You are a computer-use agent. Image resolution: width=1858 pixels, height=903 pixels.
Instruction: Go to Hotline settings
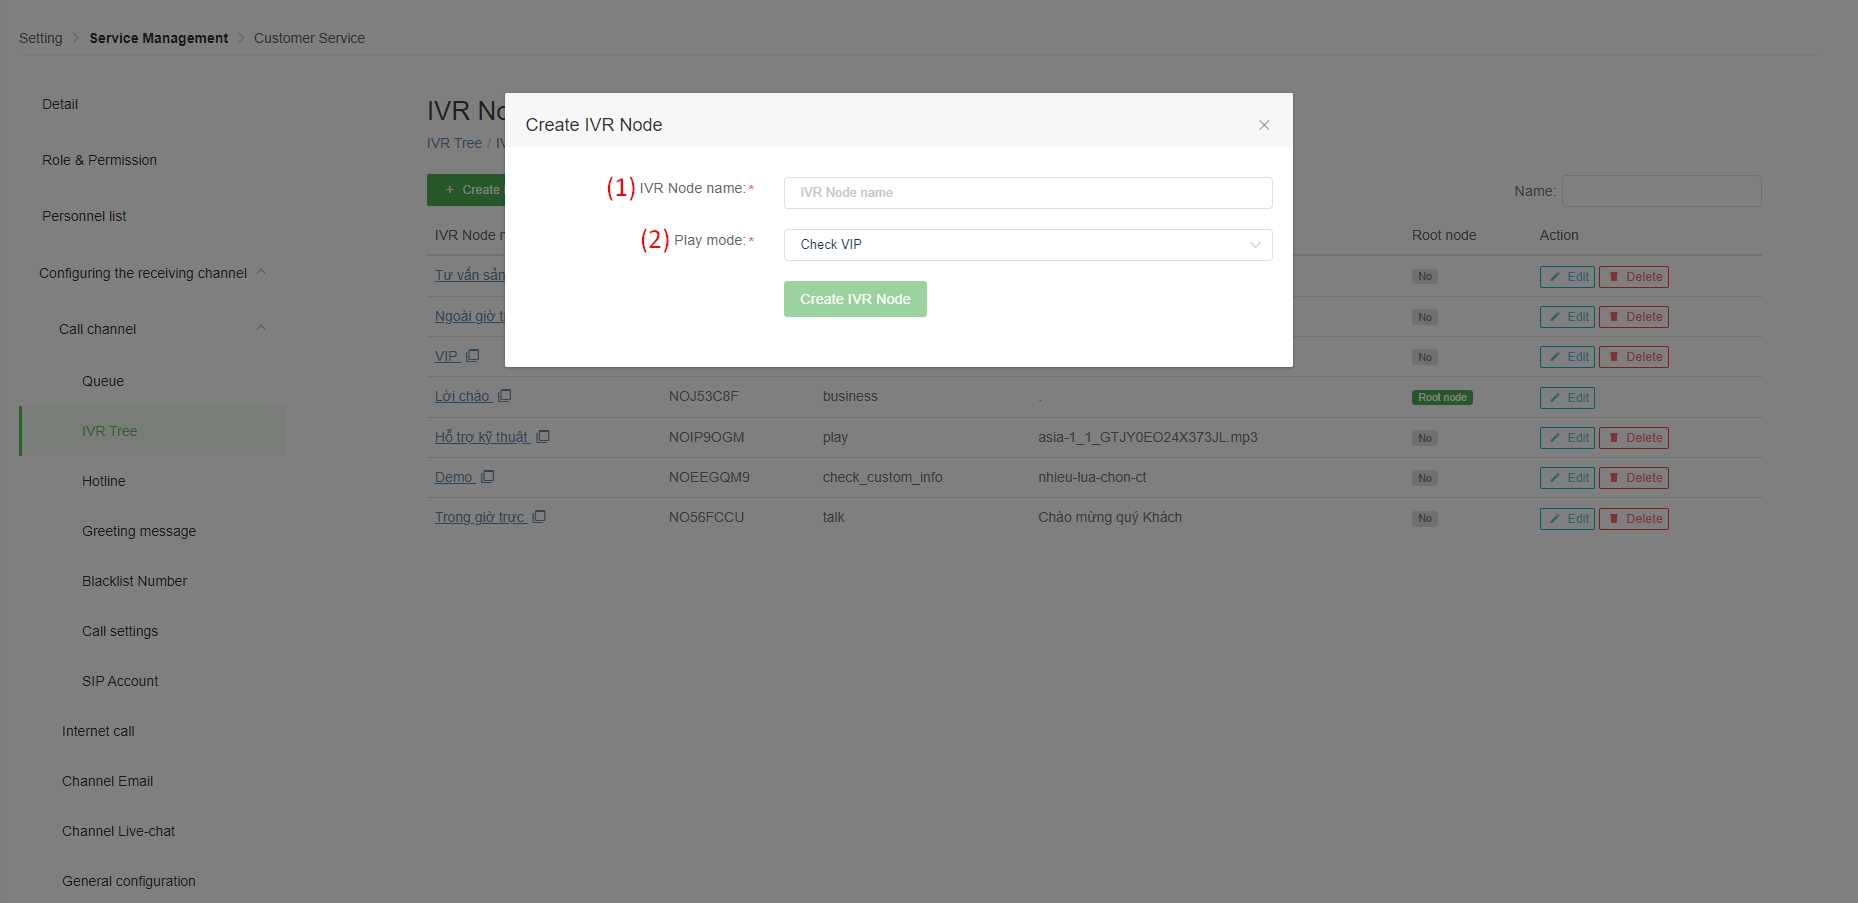click(x=104, y=481)
